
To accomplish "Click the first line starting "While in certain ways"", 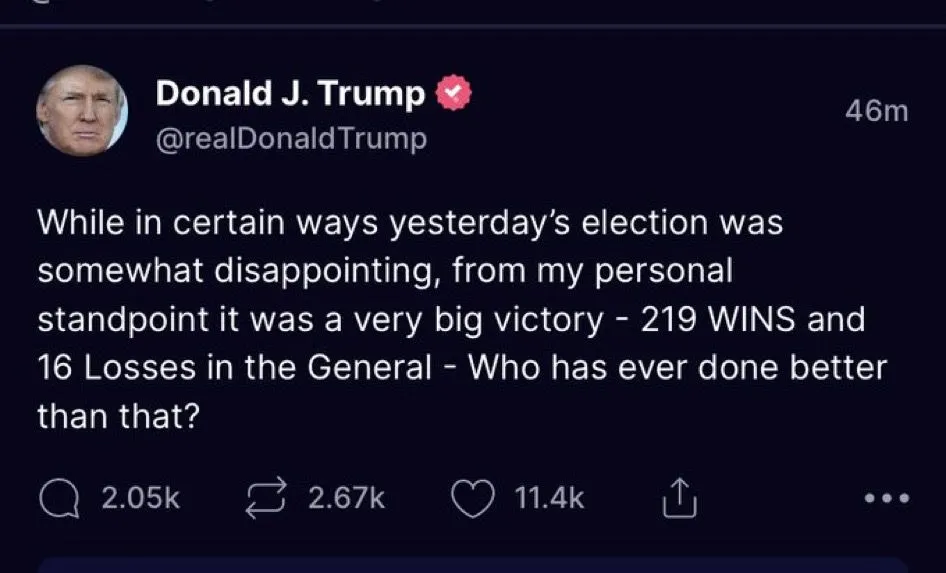I will tap(410, 223).
